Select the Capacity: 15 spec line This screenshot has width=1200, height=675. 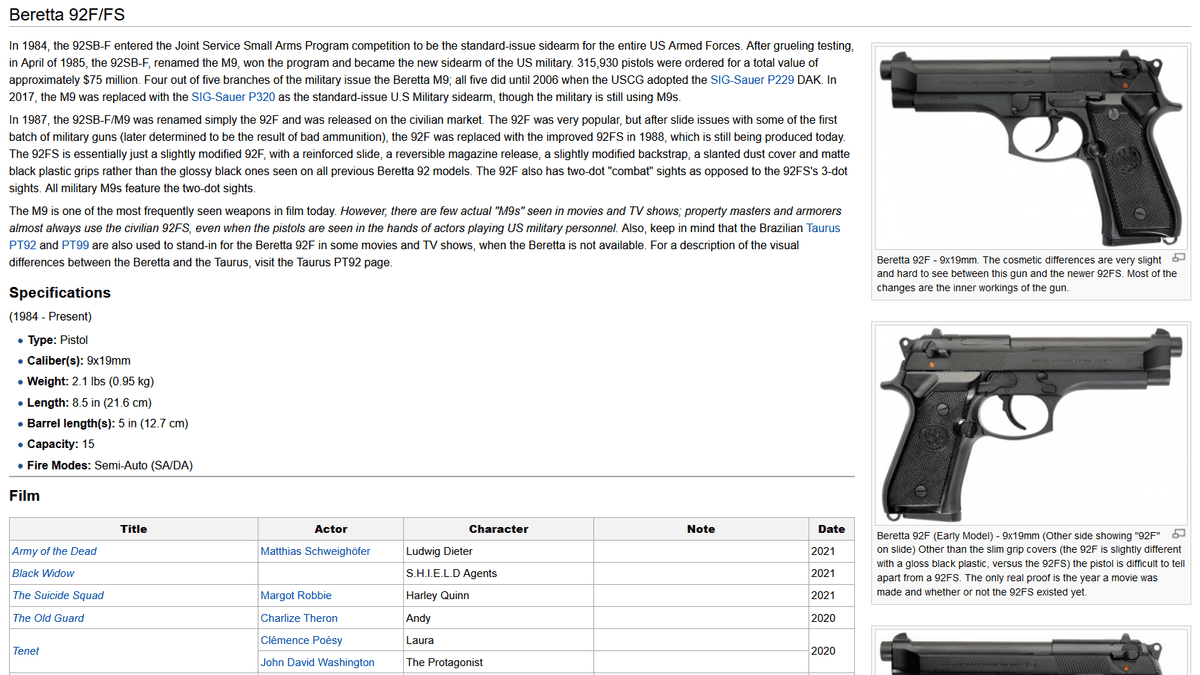pos(61,444)
